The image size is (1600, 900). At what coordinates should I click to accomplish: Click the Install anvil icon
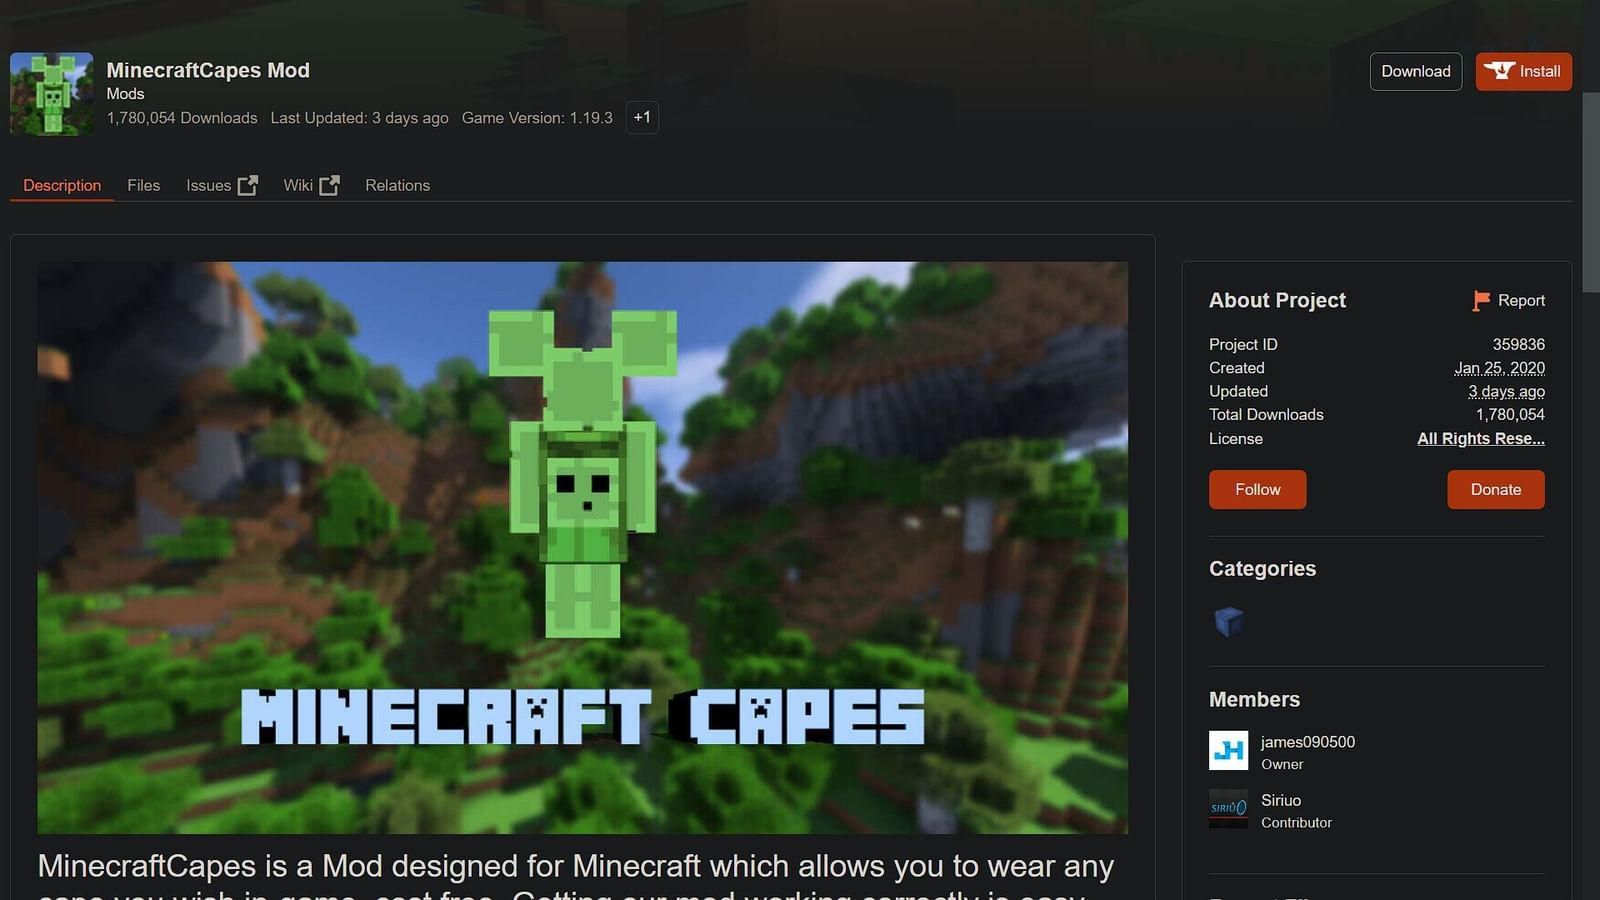[1502, 71]
